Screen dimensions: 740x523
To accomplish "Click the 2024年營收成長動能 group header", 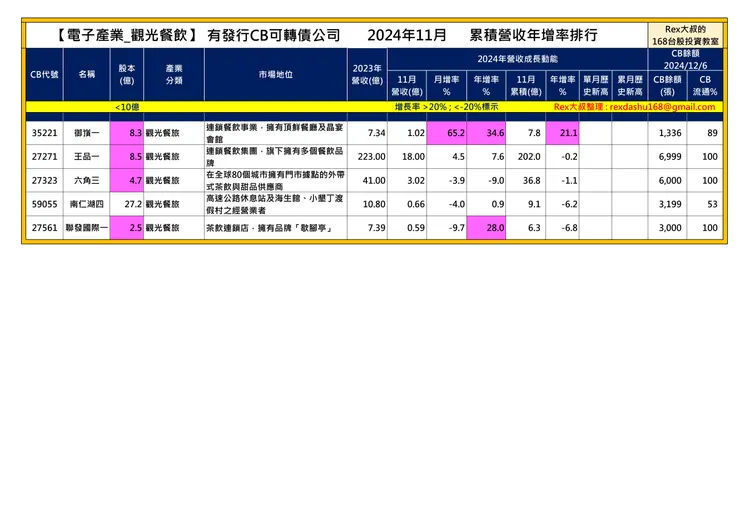I will click(x=518, y=59).
